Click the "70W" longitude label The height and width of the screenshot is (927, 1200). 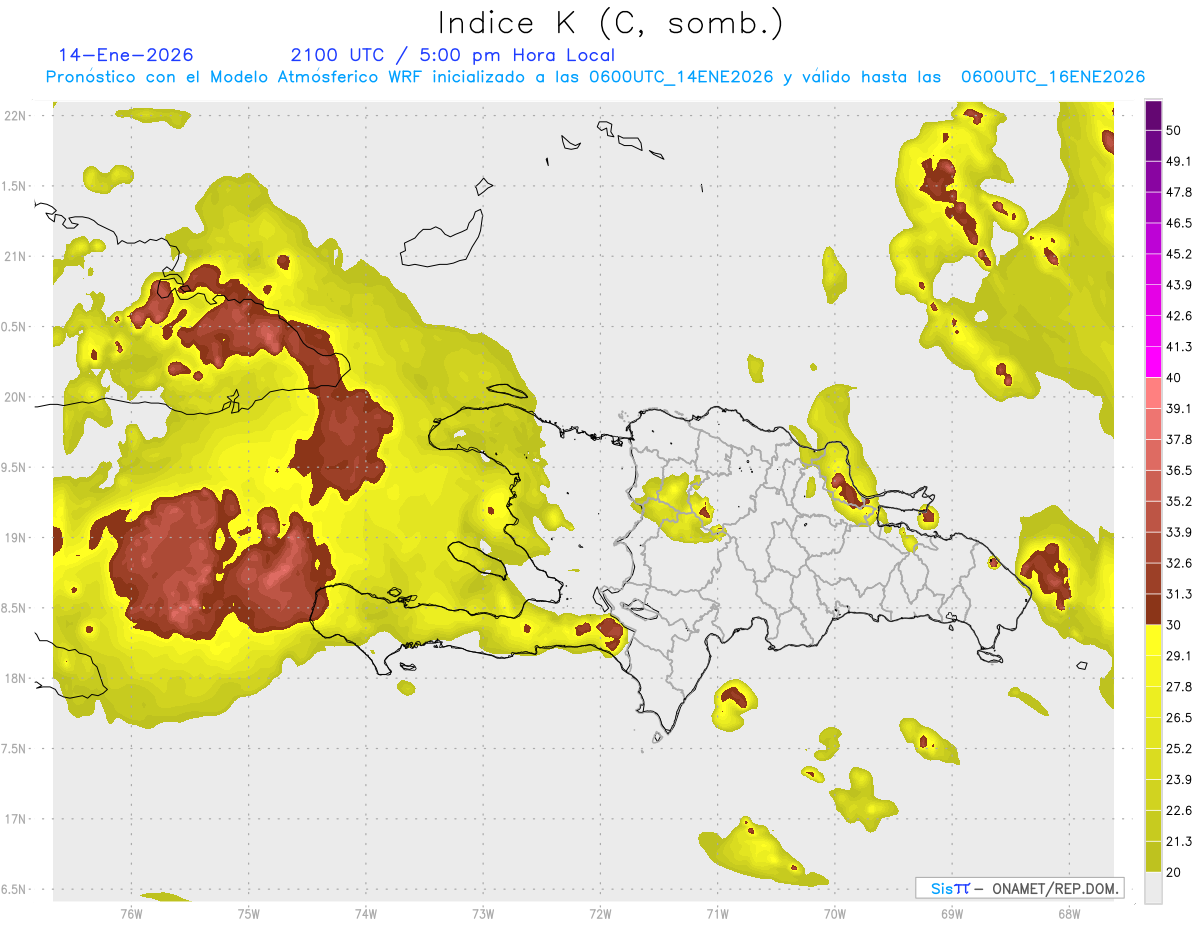(x=834, y=914)
